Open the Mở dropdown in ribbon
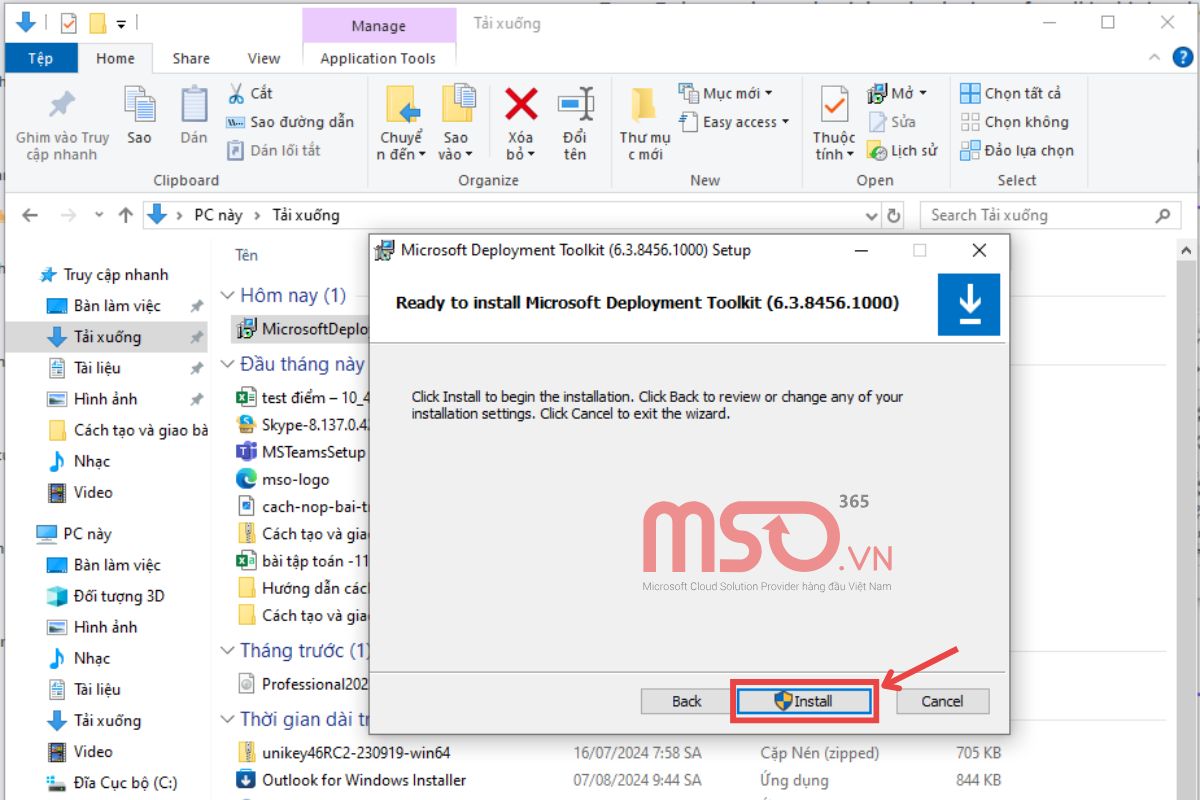Viewport: 1200px width, 800px height. point(897,93)
